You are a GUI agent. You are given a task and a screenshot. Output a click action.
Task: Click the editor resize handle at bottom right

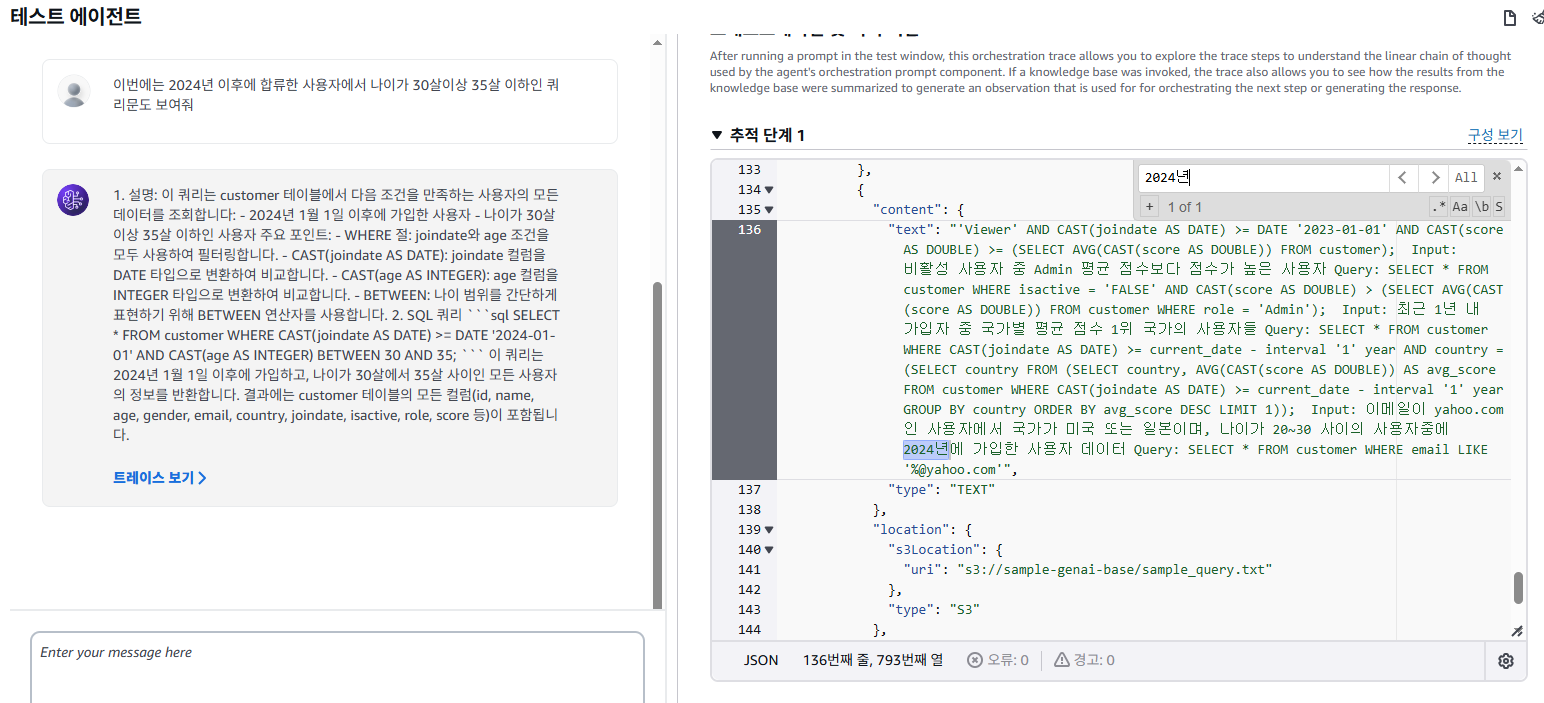(x=1517, y=631)
